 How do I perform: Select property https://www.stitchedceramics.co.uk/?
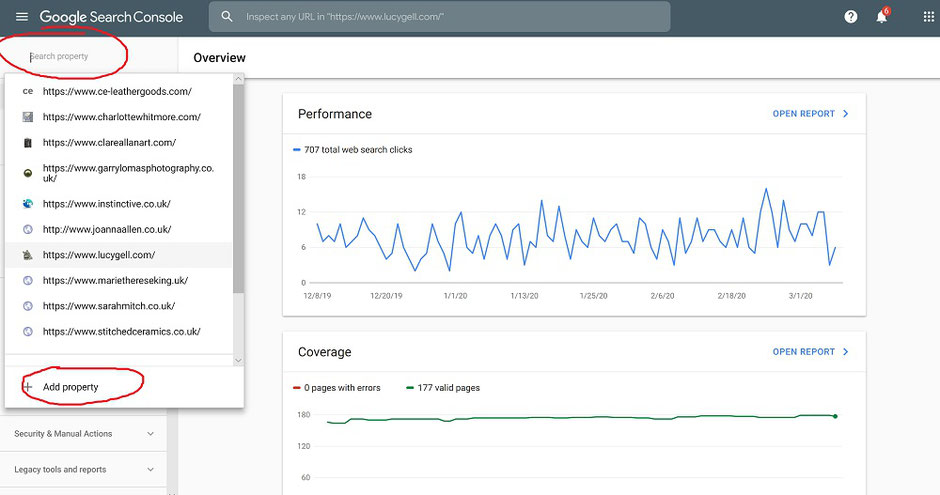click(119, 331)
